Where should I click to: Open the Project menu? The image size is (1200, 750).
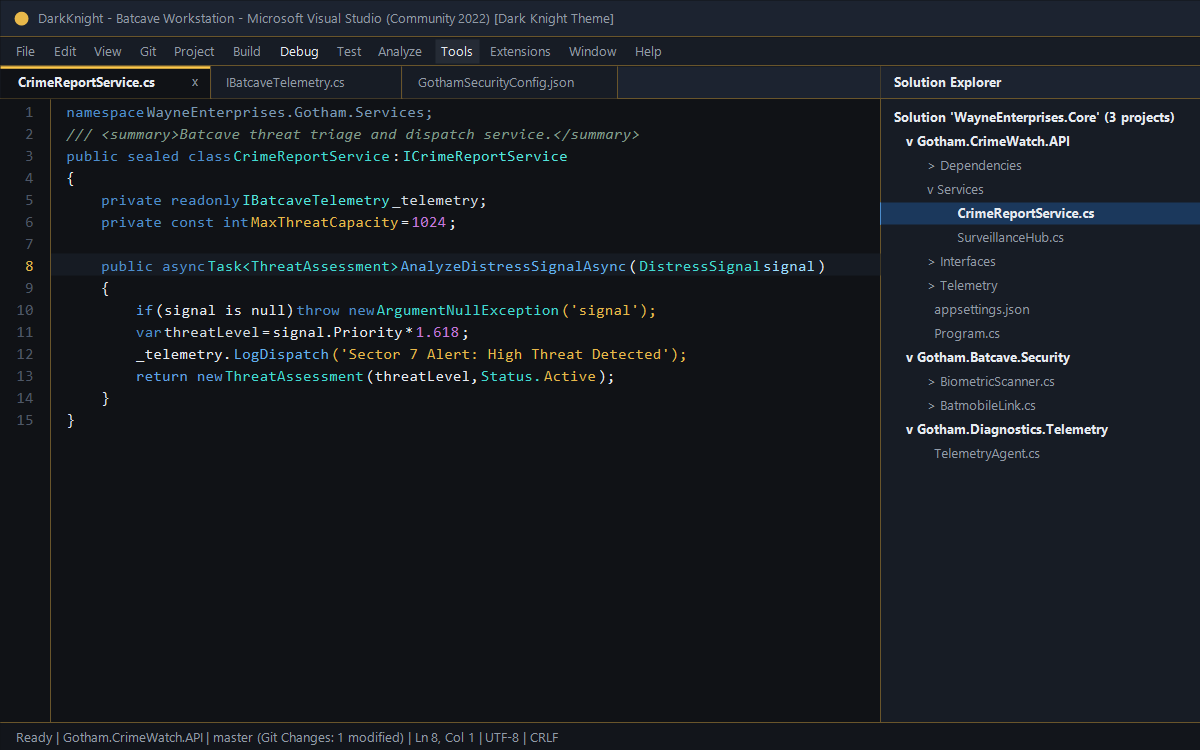point(194,51)
